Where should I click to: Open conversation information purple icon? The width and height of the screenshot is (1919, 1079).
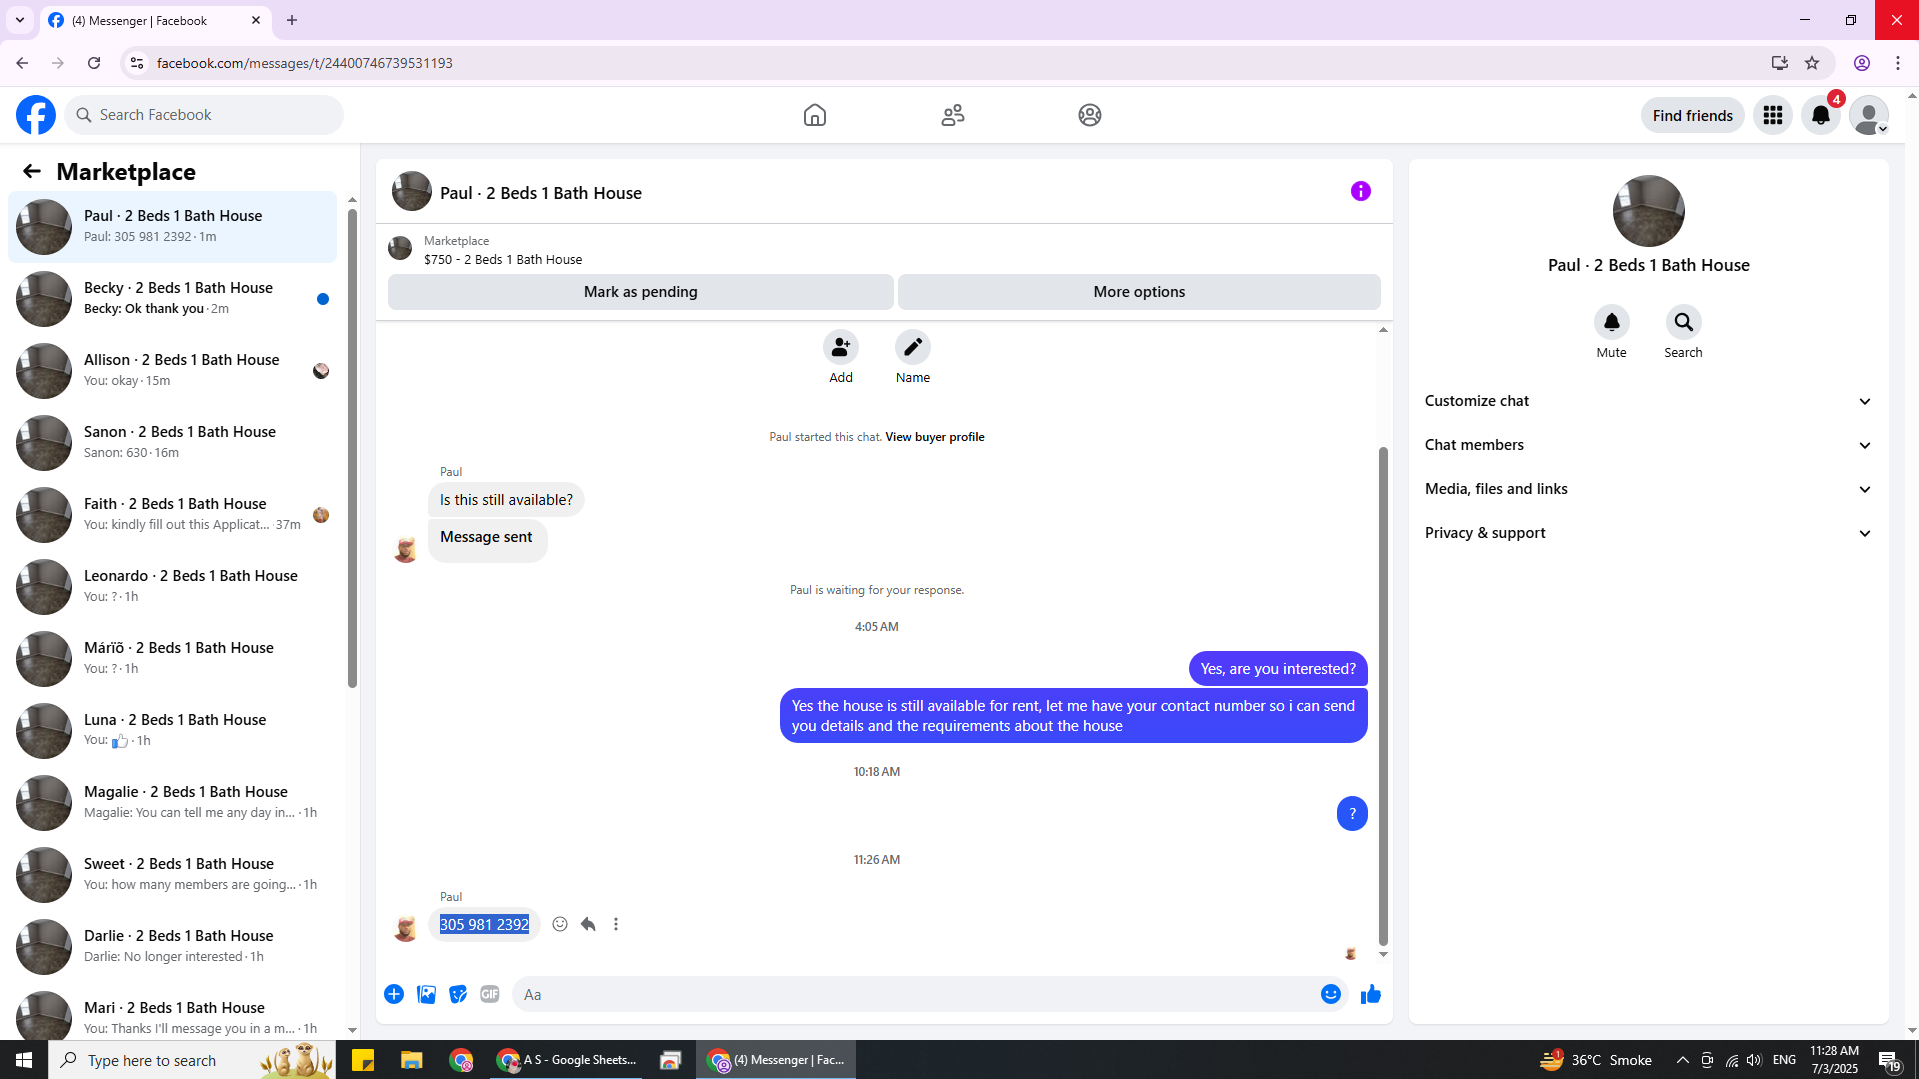(1361, 191)
